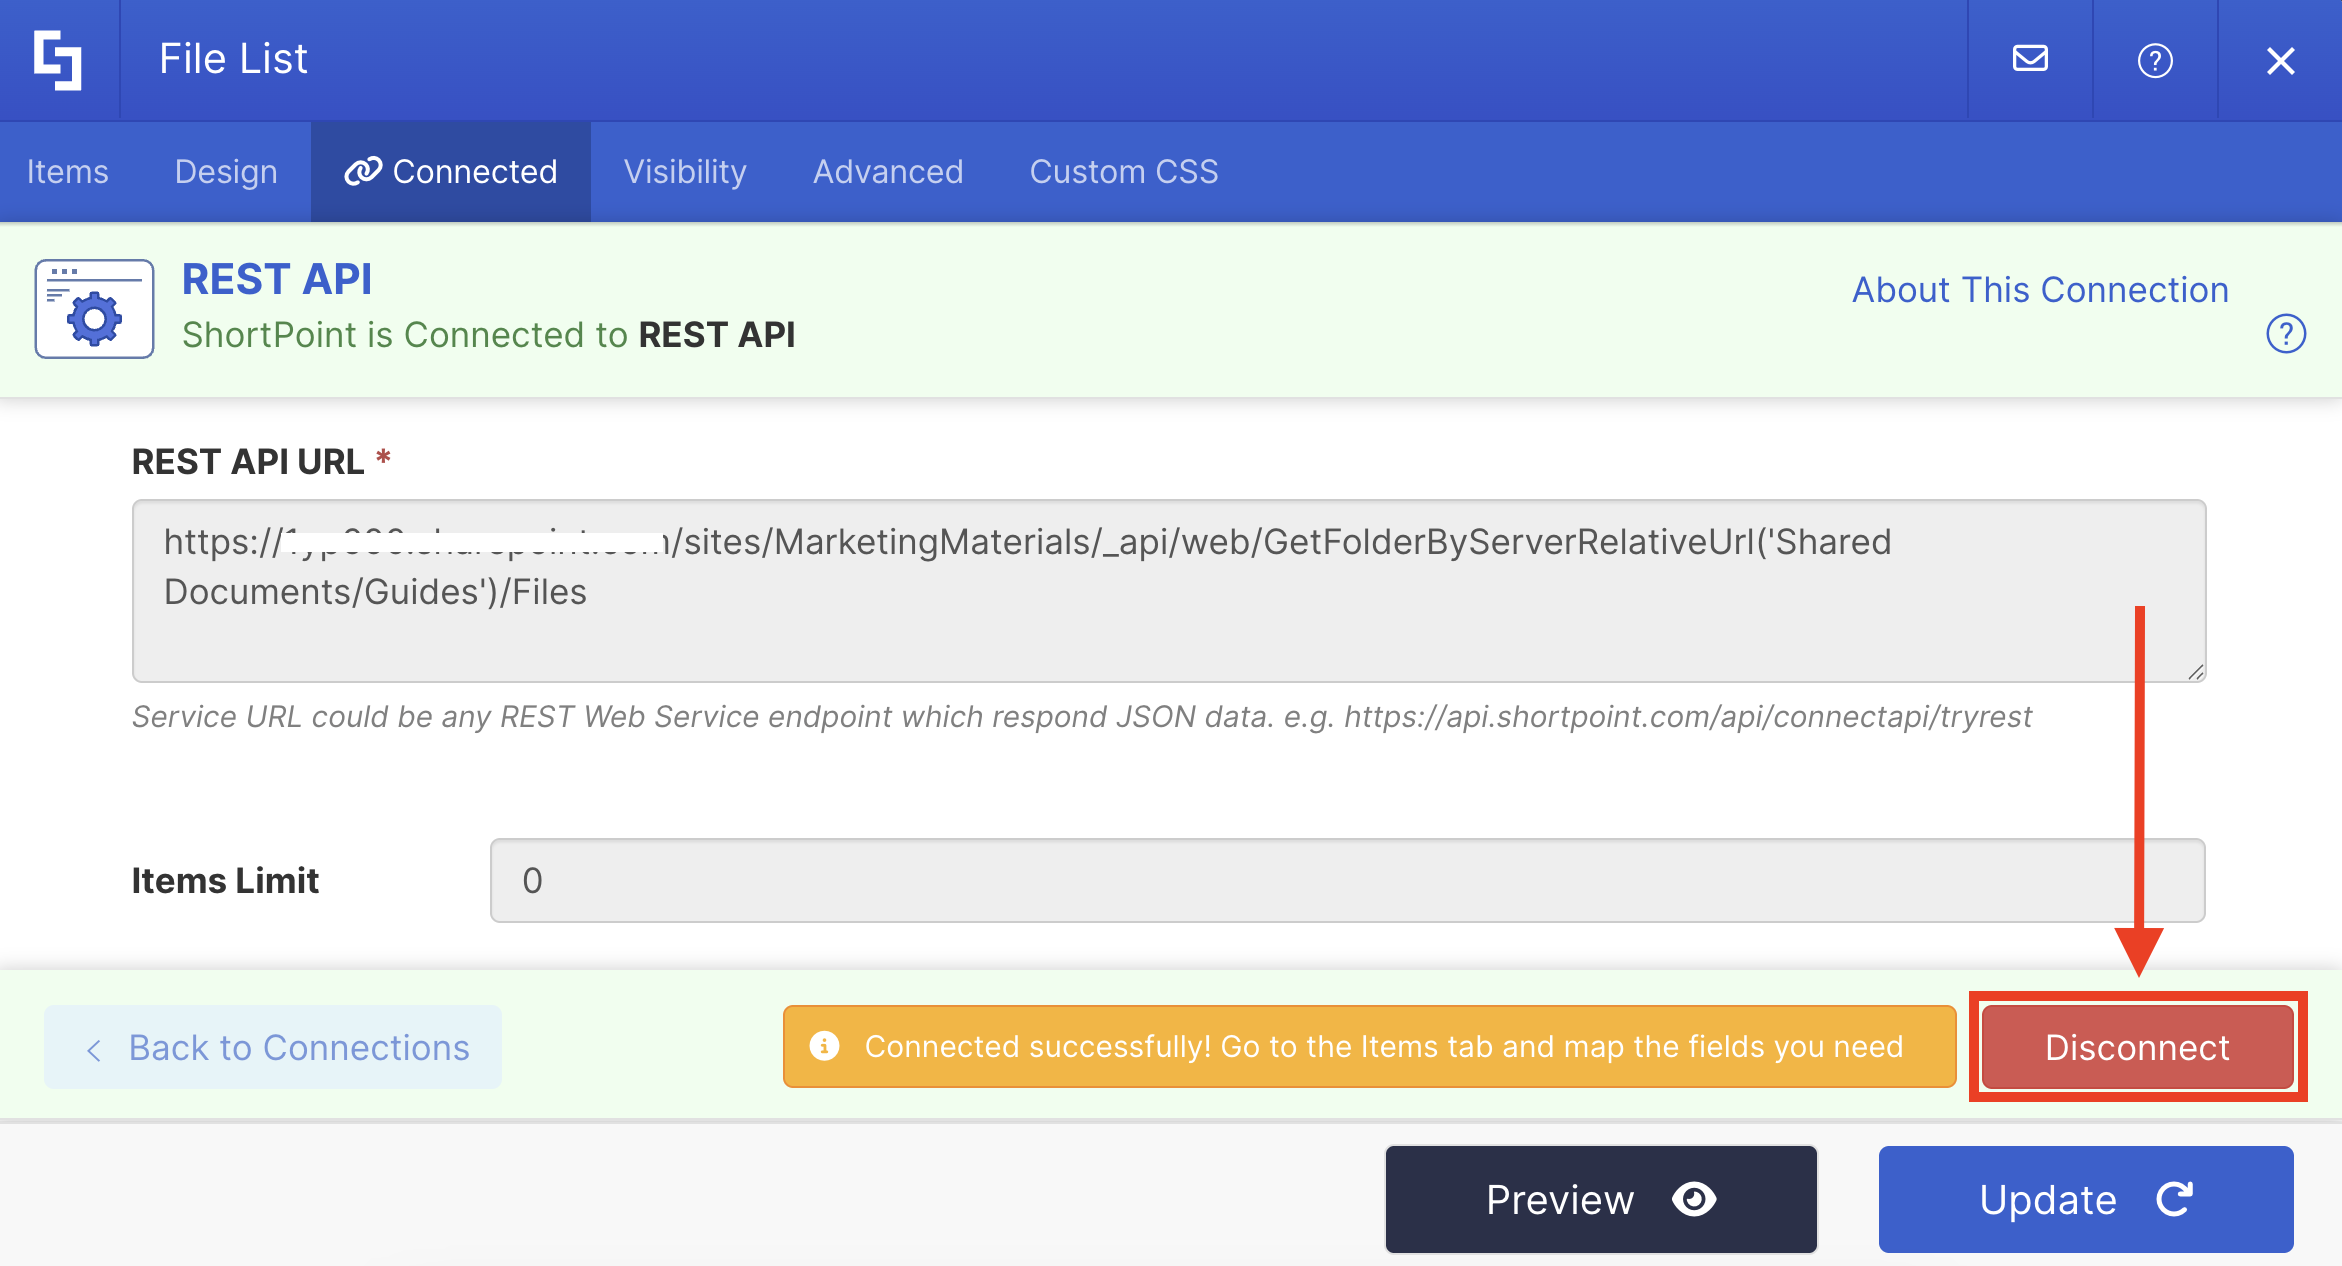Click the Update button
Viewport: 2342px width, 1266px height.
(2085, 1199)
